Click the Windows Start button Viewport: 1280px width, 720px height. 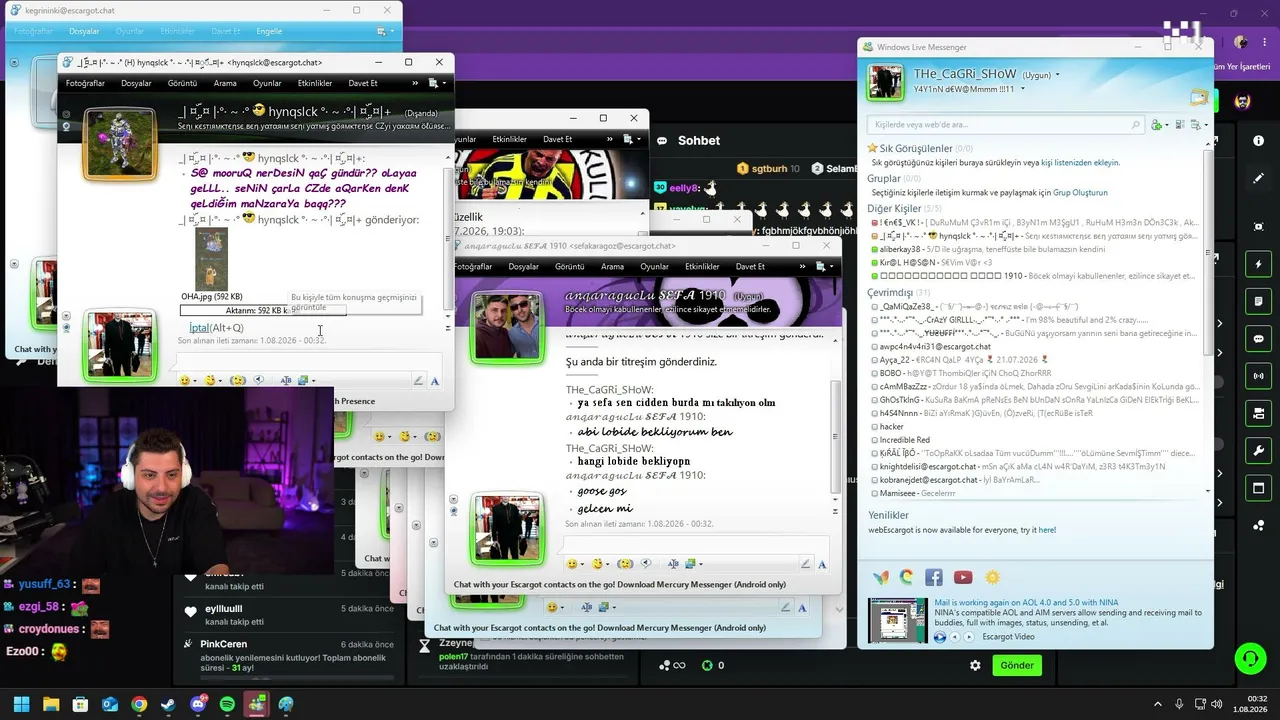21,704
